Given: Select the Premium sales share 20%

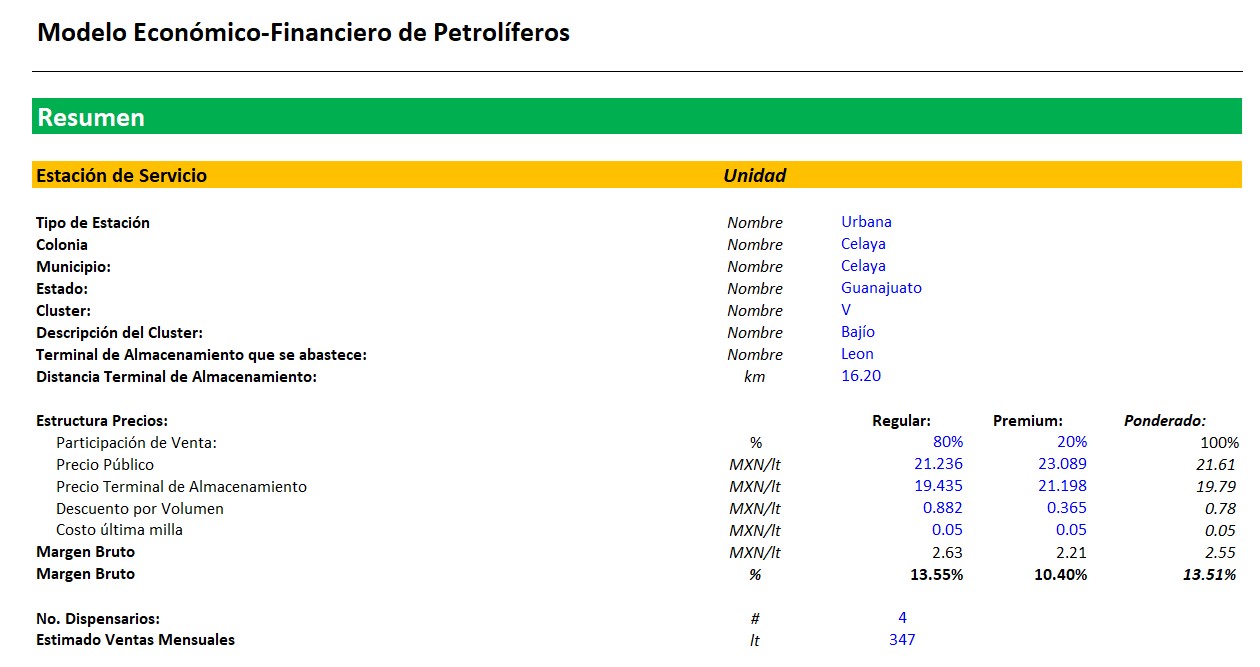Looking at the screenshot, I should click(x=1072, y=442).
